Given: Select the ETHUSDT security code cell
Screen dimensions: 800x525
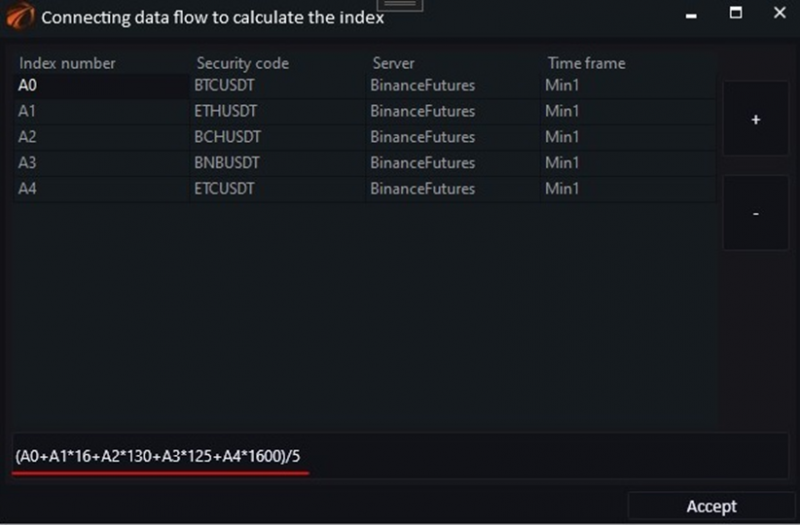Looking at the screenshot, I should 277,111.
